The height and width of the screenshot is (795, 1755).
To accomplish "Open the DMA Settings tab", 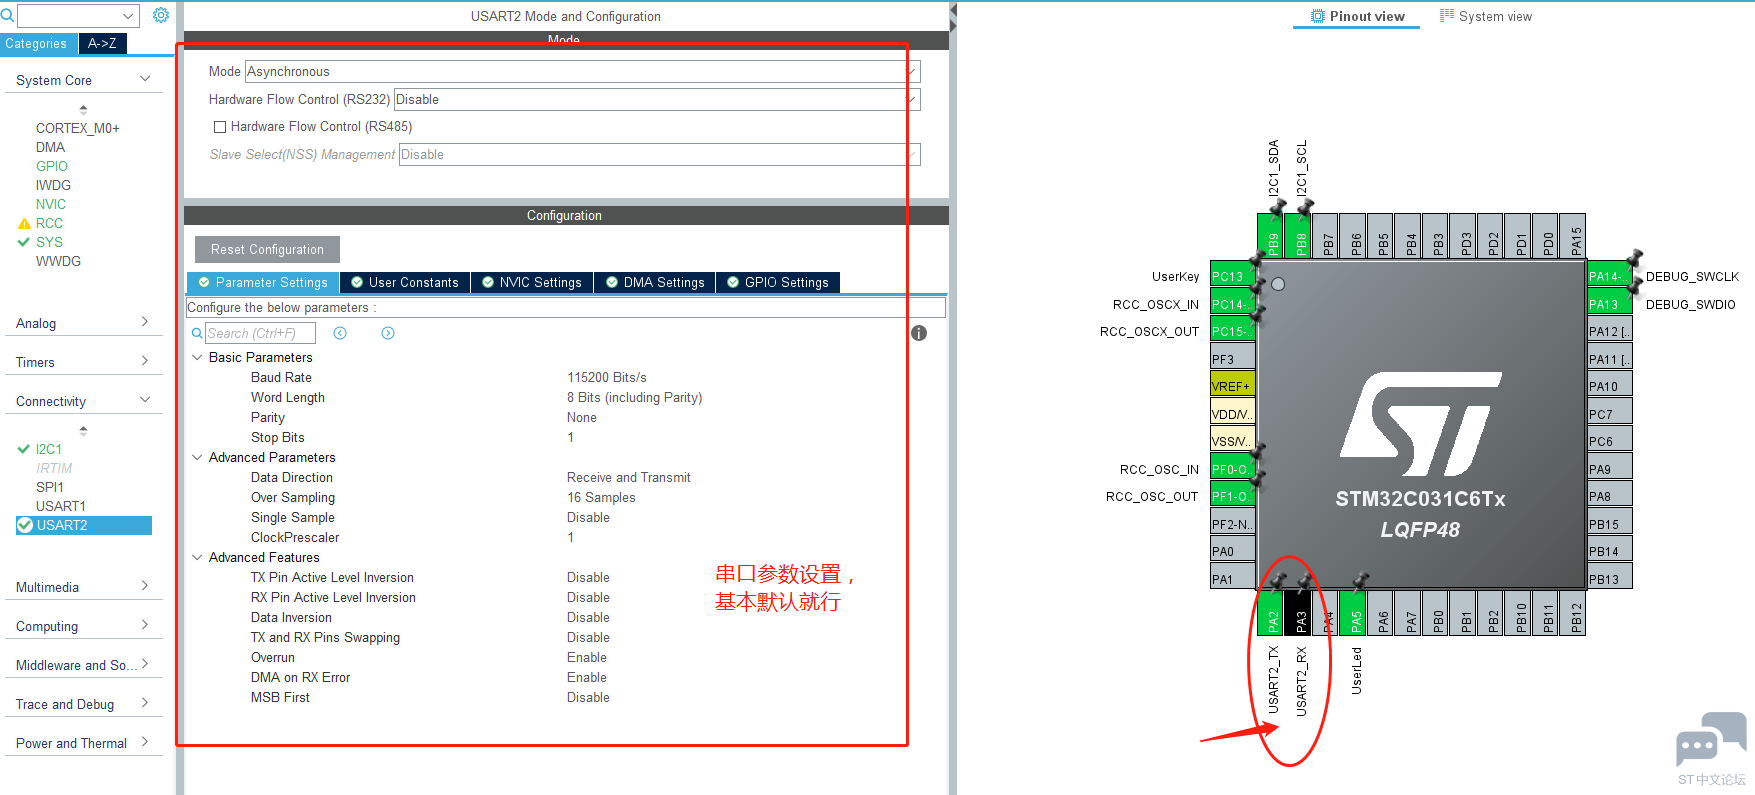I will point(655,282).
